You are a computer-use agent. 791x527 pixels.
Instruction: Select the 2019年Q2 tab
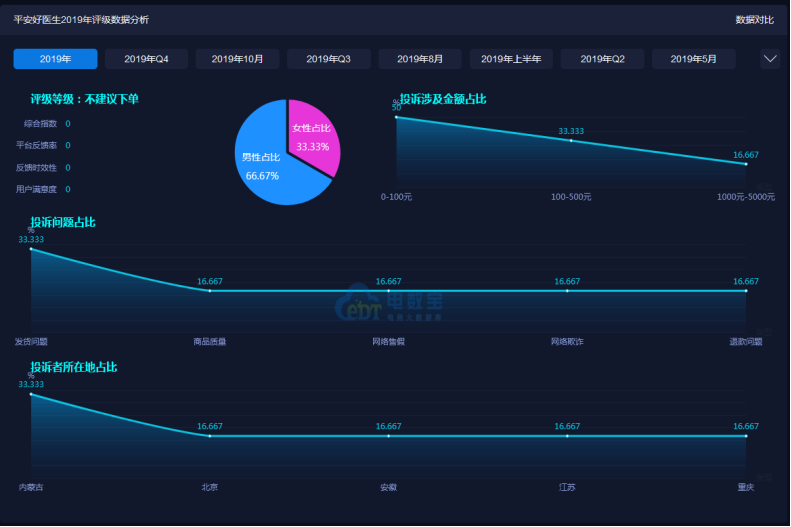tap(602, 59)
